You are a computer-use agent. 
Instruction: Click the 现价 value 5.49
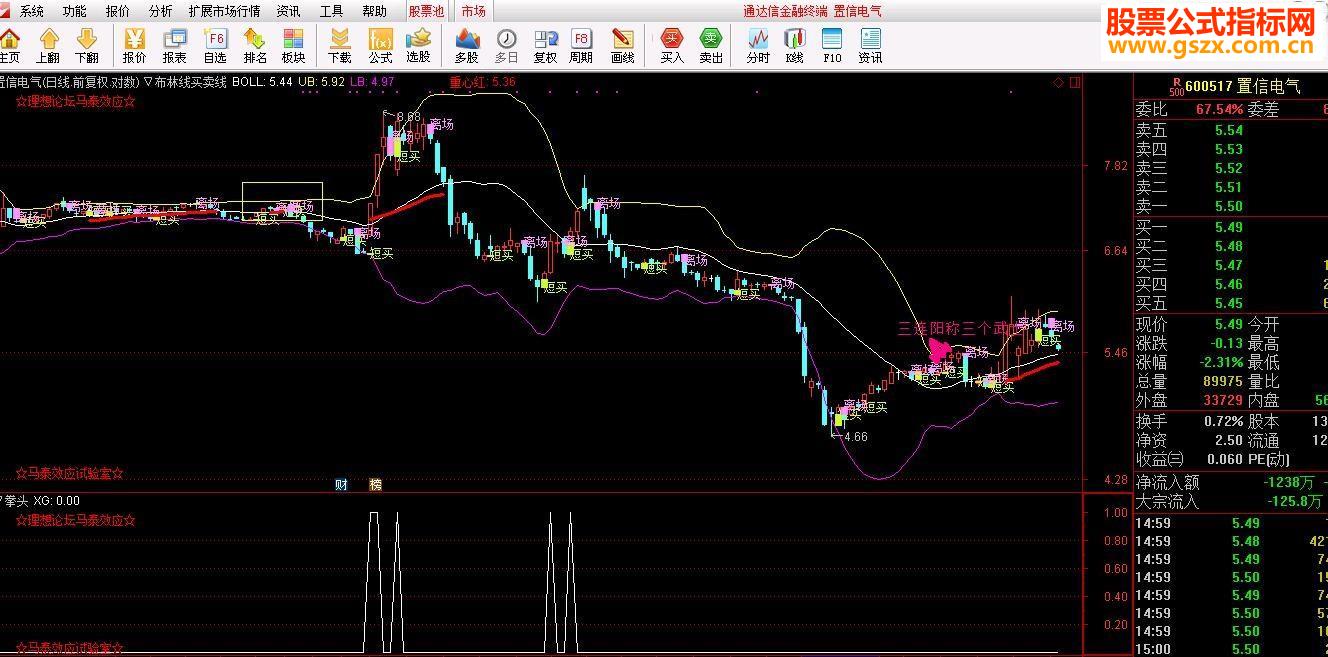pos(1228,324)
